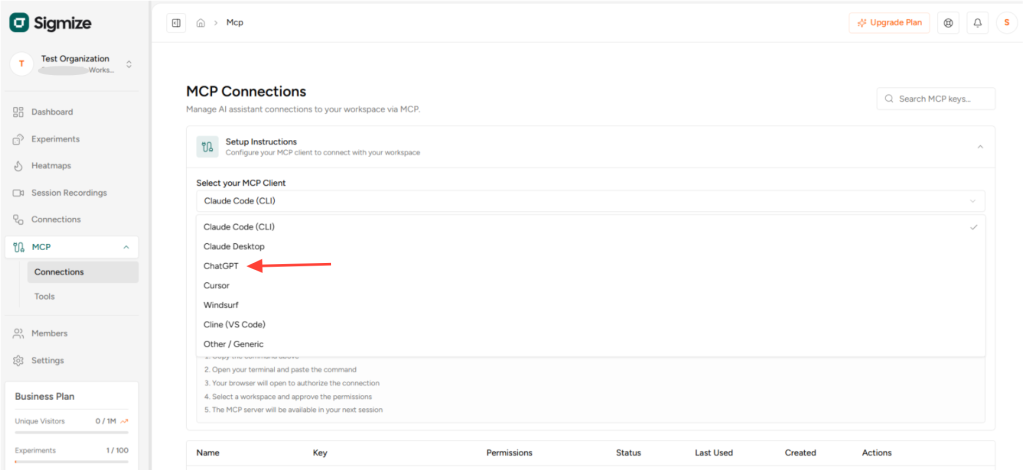Click the Dashboard grid icon
This screenshot has height=470, width=1024.
pyautogui.click(x=18, y=112)
